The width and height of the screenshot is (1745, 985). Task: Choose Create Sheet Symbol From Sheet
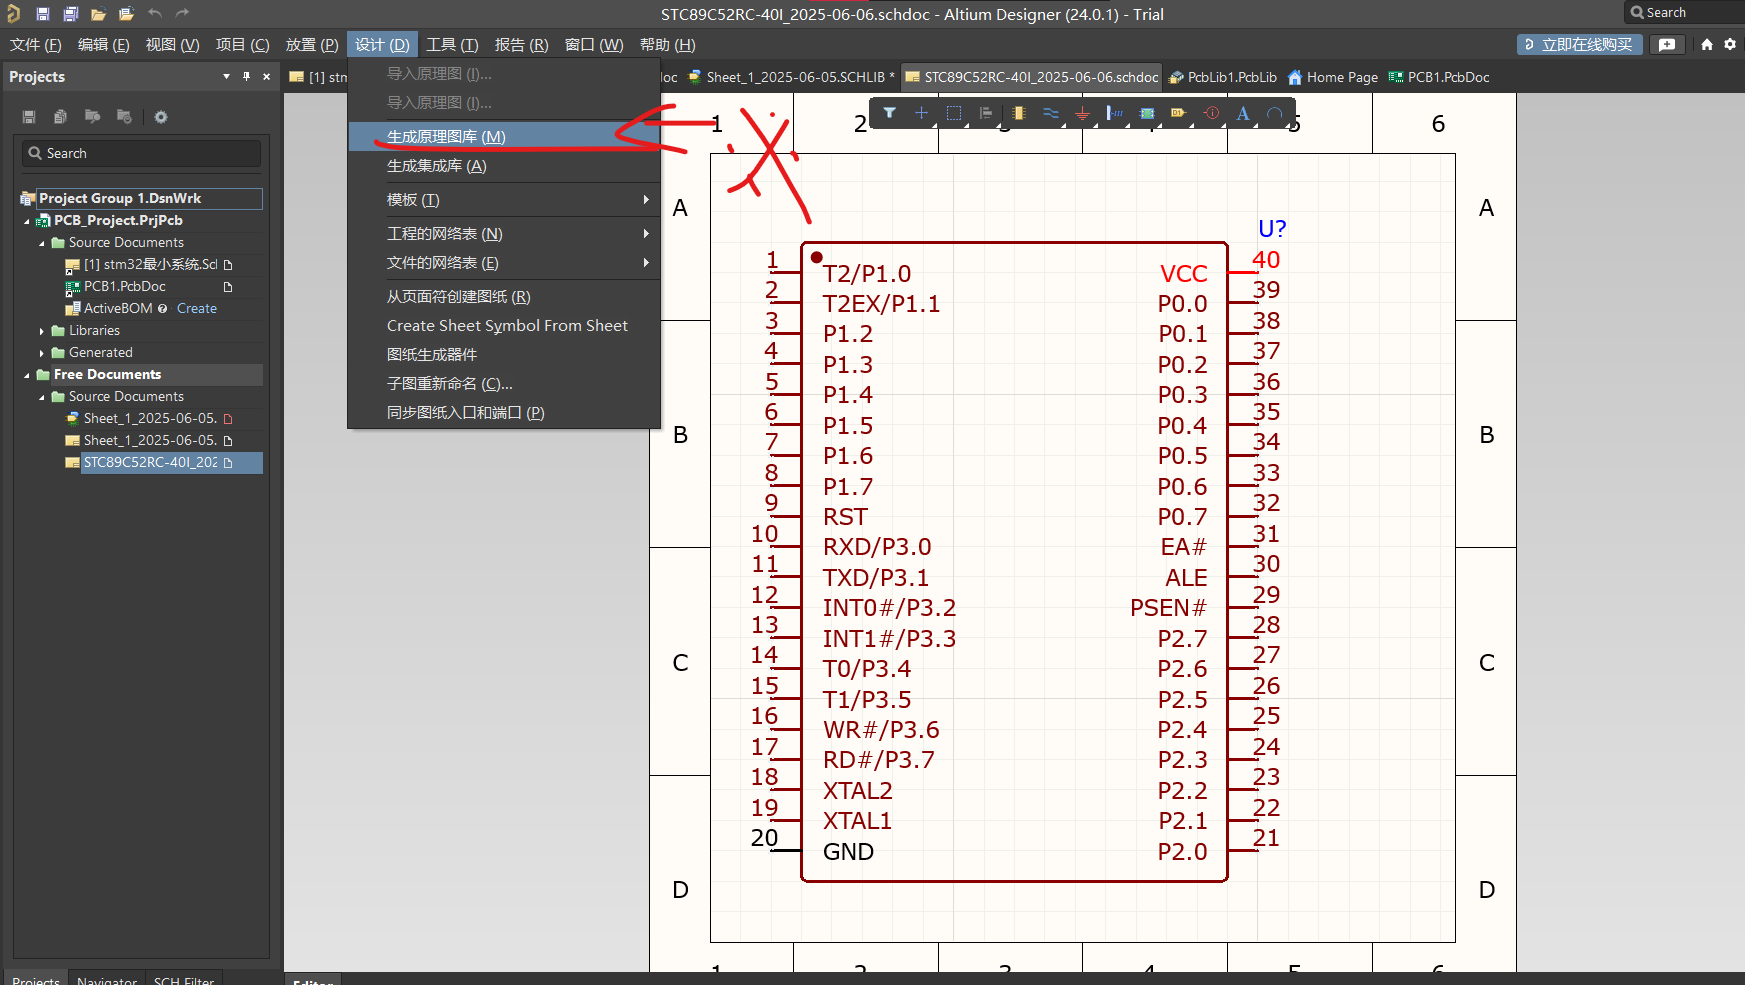(x=504, y=326)
